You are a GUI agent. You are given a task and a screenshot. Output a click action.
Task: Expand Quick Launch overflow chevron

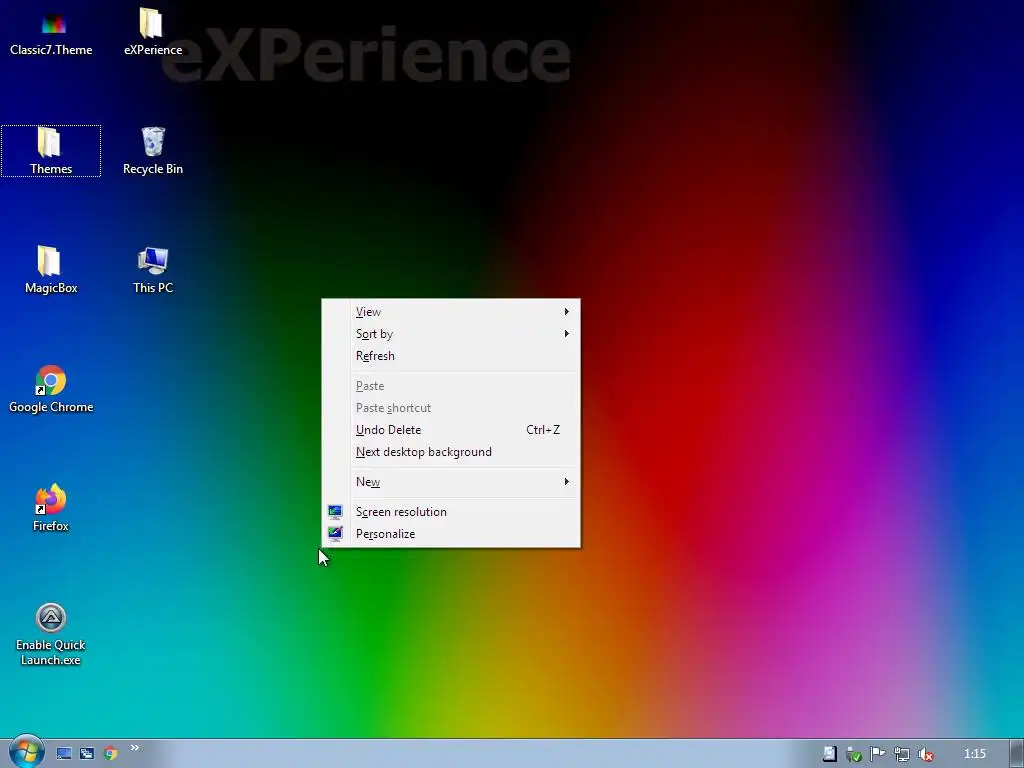pos(135,748)
